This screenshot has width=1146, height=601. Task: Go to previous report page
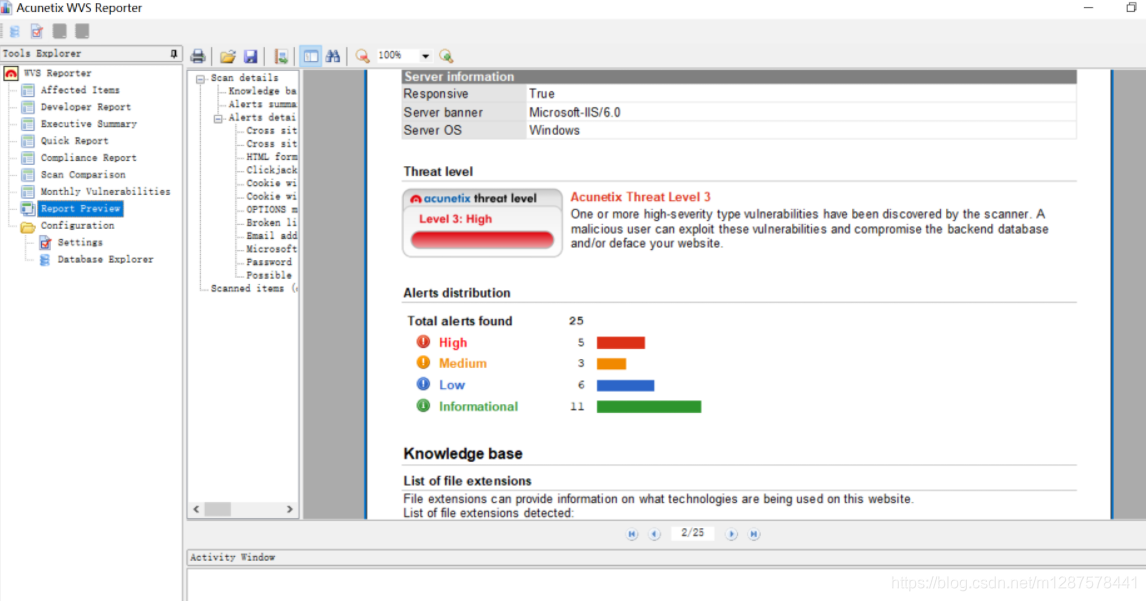click(x=654, y=534)
